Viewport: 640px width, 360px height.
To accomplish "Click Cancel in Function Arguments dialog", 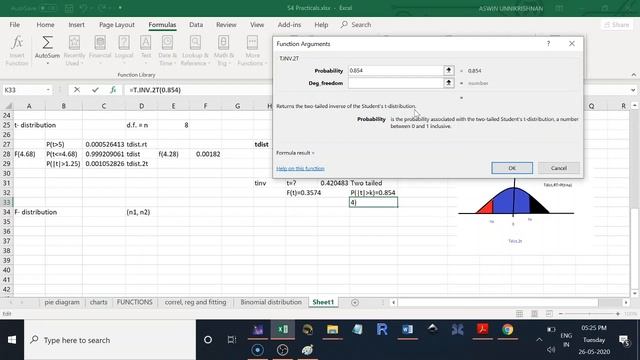I will 558,168.
